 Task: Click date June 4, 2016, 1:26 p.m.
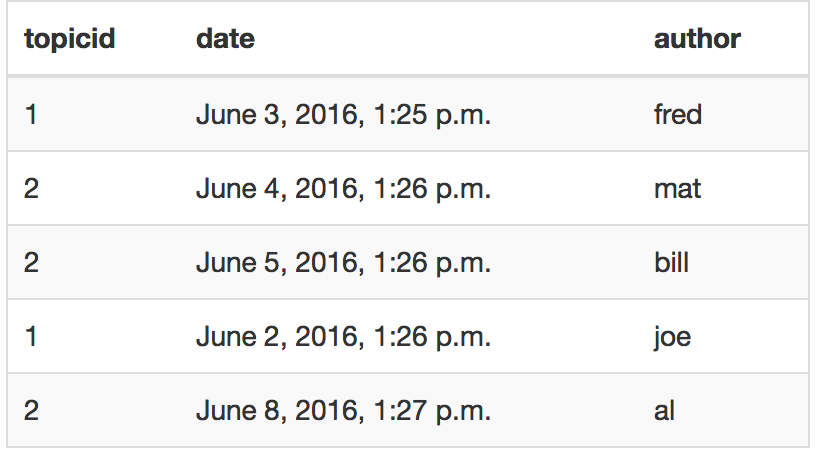point(343,188)
